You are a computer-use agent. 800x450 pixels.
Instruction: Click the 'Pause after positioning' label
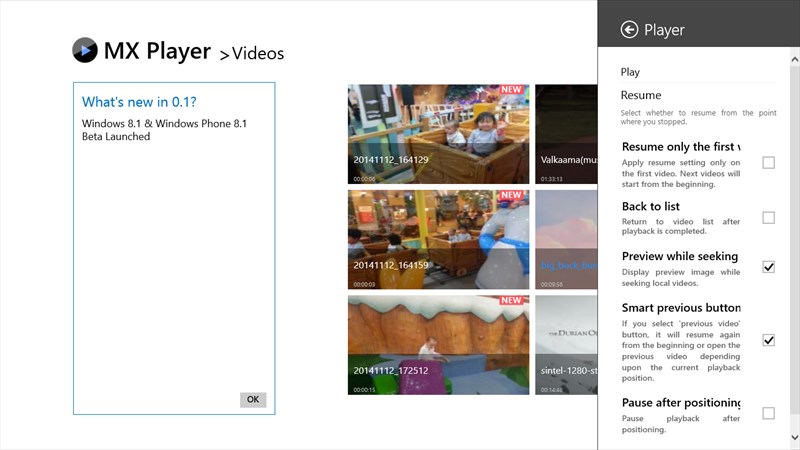(x=681, y=403)
